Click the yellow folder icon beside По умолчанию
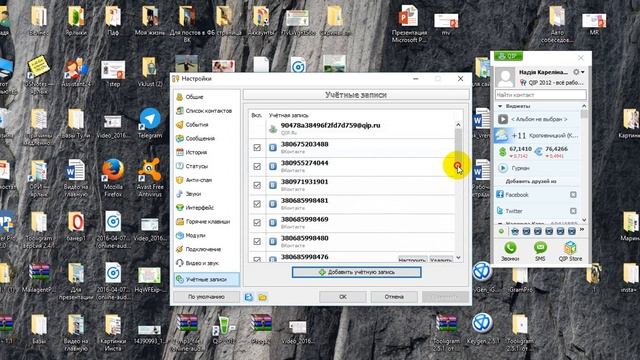Screen dimensions: 640x360 tap(262, 297)
